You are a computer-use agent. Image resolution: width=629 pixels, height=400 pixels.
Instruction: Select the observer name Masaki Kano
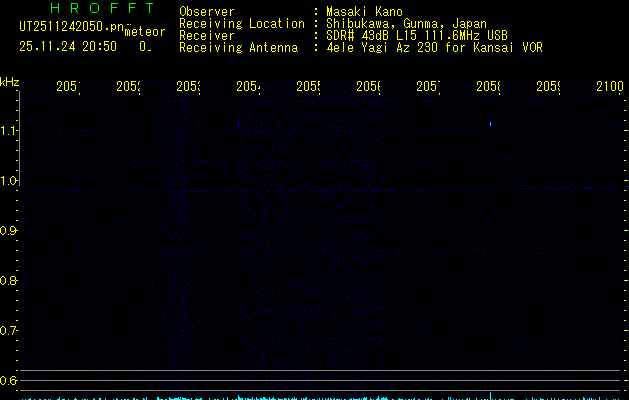[364, 12]
